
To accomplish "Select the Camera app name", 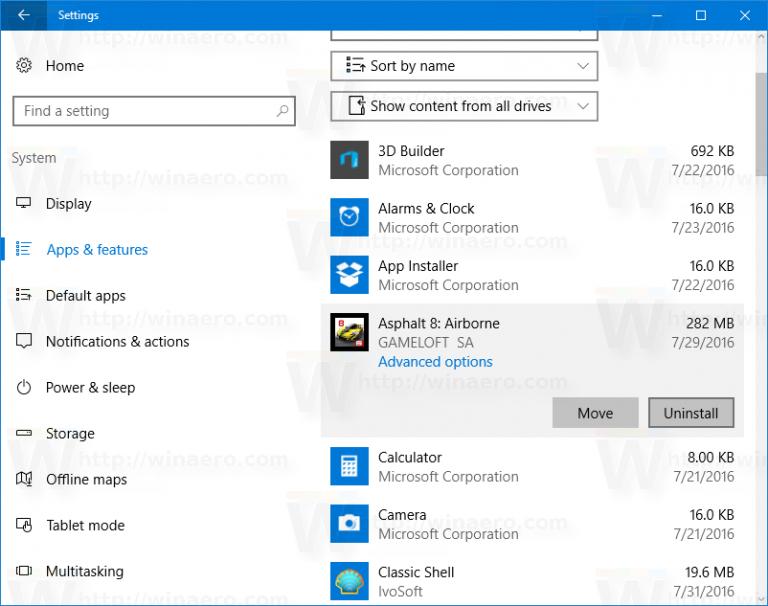I will pyautogui.click(x=402, y=515).
